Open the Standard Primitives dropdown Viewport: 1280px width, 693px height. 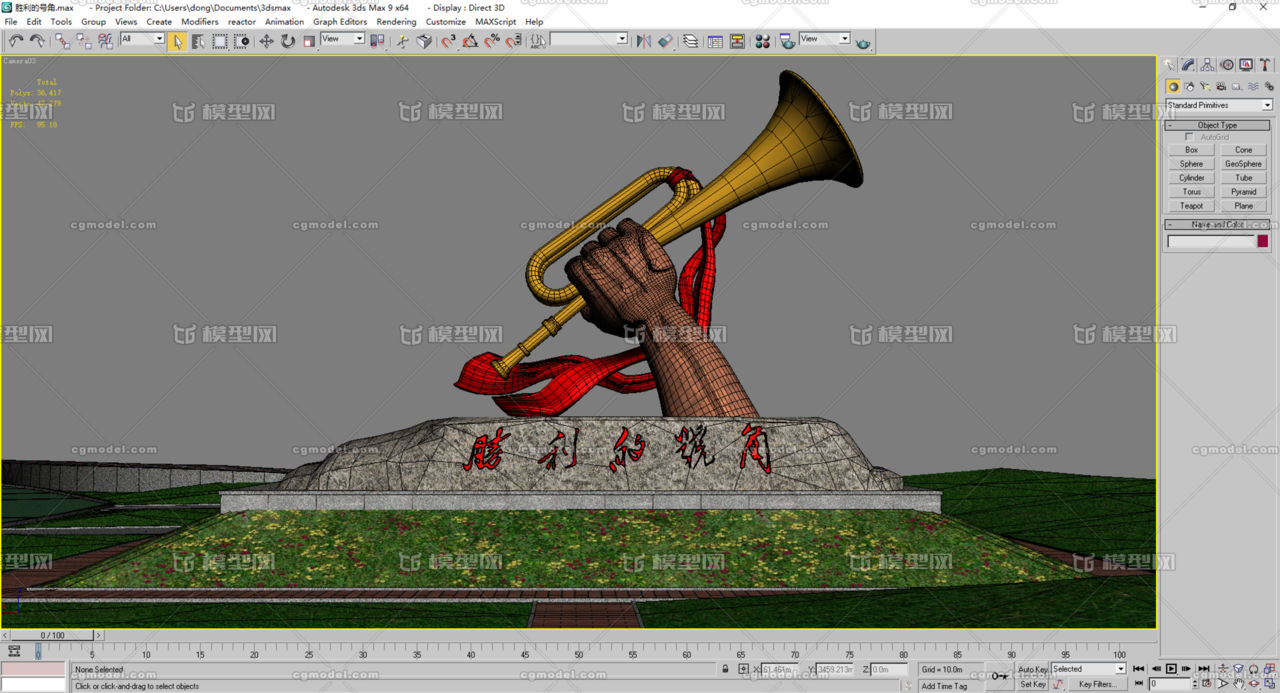tap(1219, 105)
